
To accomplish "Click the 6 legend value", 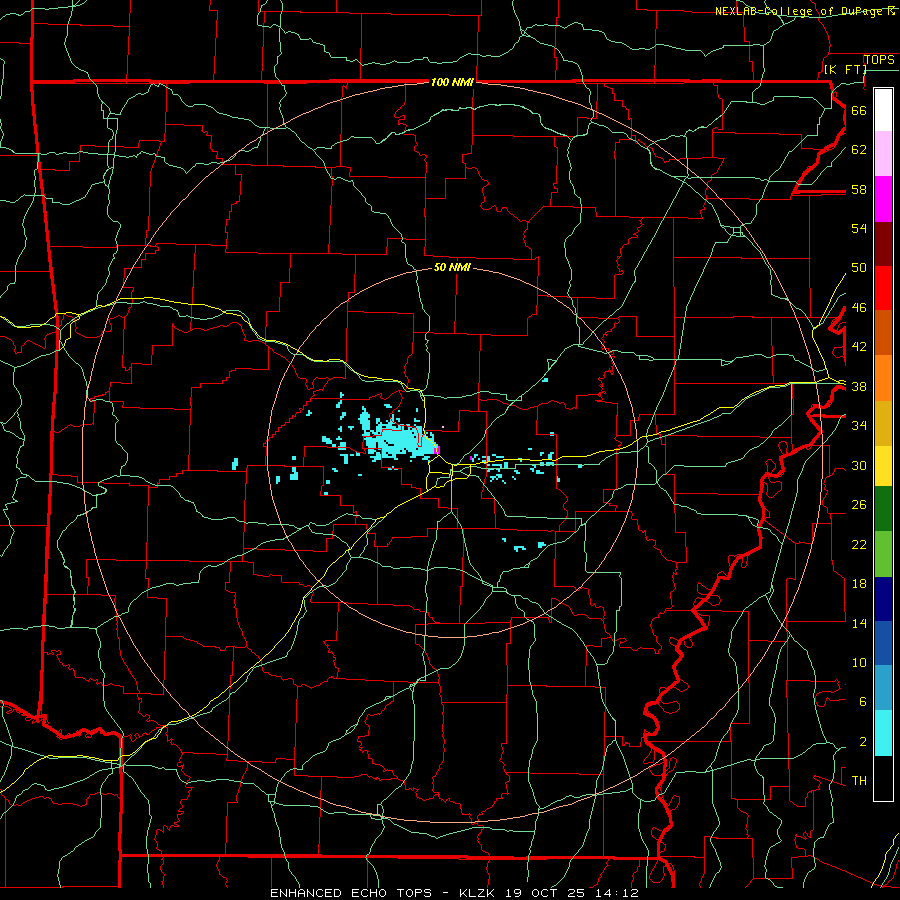I will 862,702.
